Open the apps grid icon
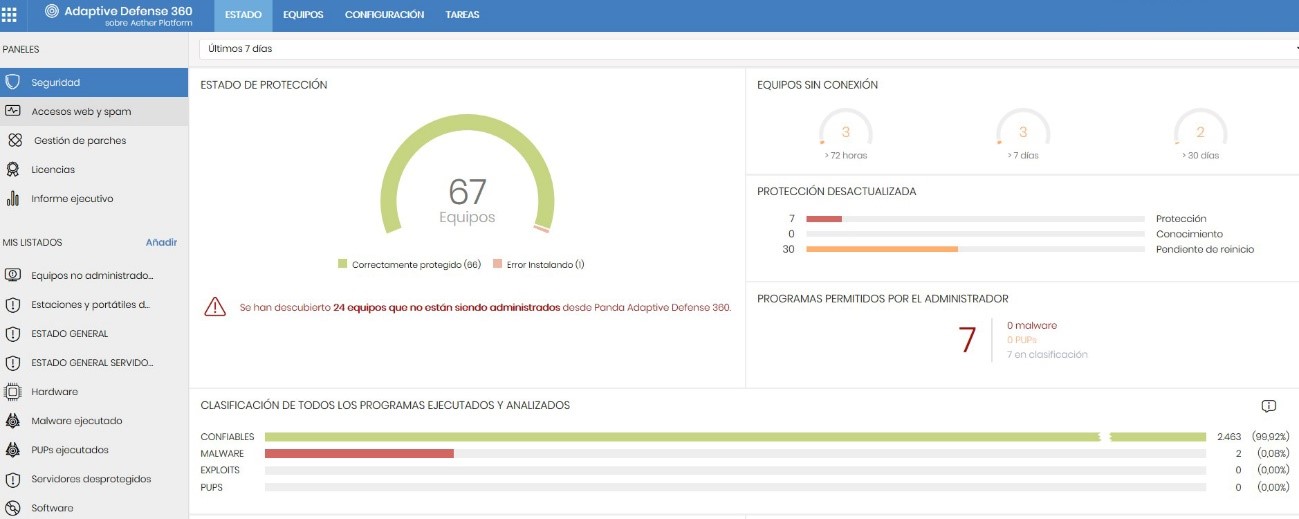This screenshot has width=1299, height=519. pyautogui.click(x=9, y=15)
